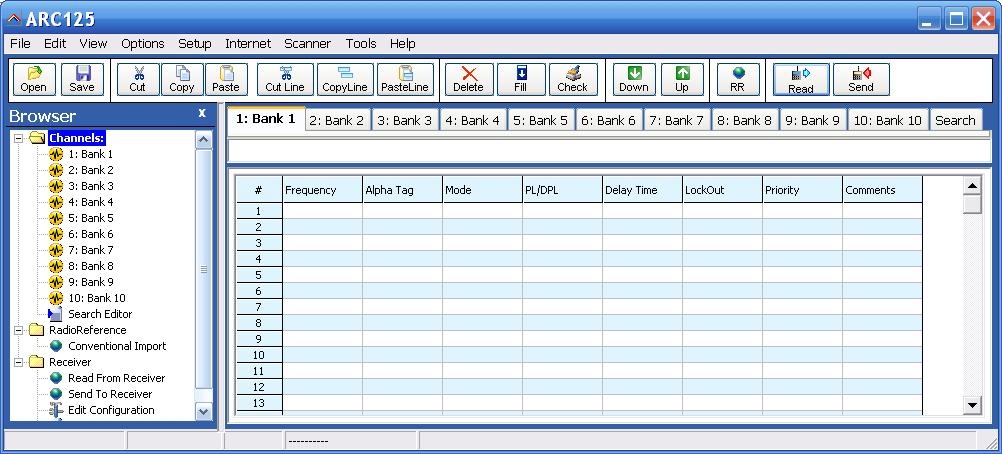Click the Frequency cell in row 1
The height and width of the screenshot is (454, 1002).
coord(323,211)
